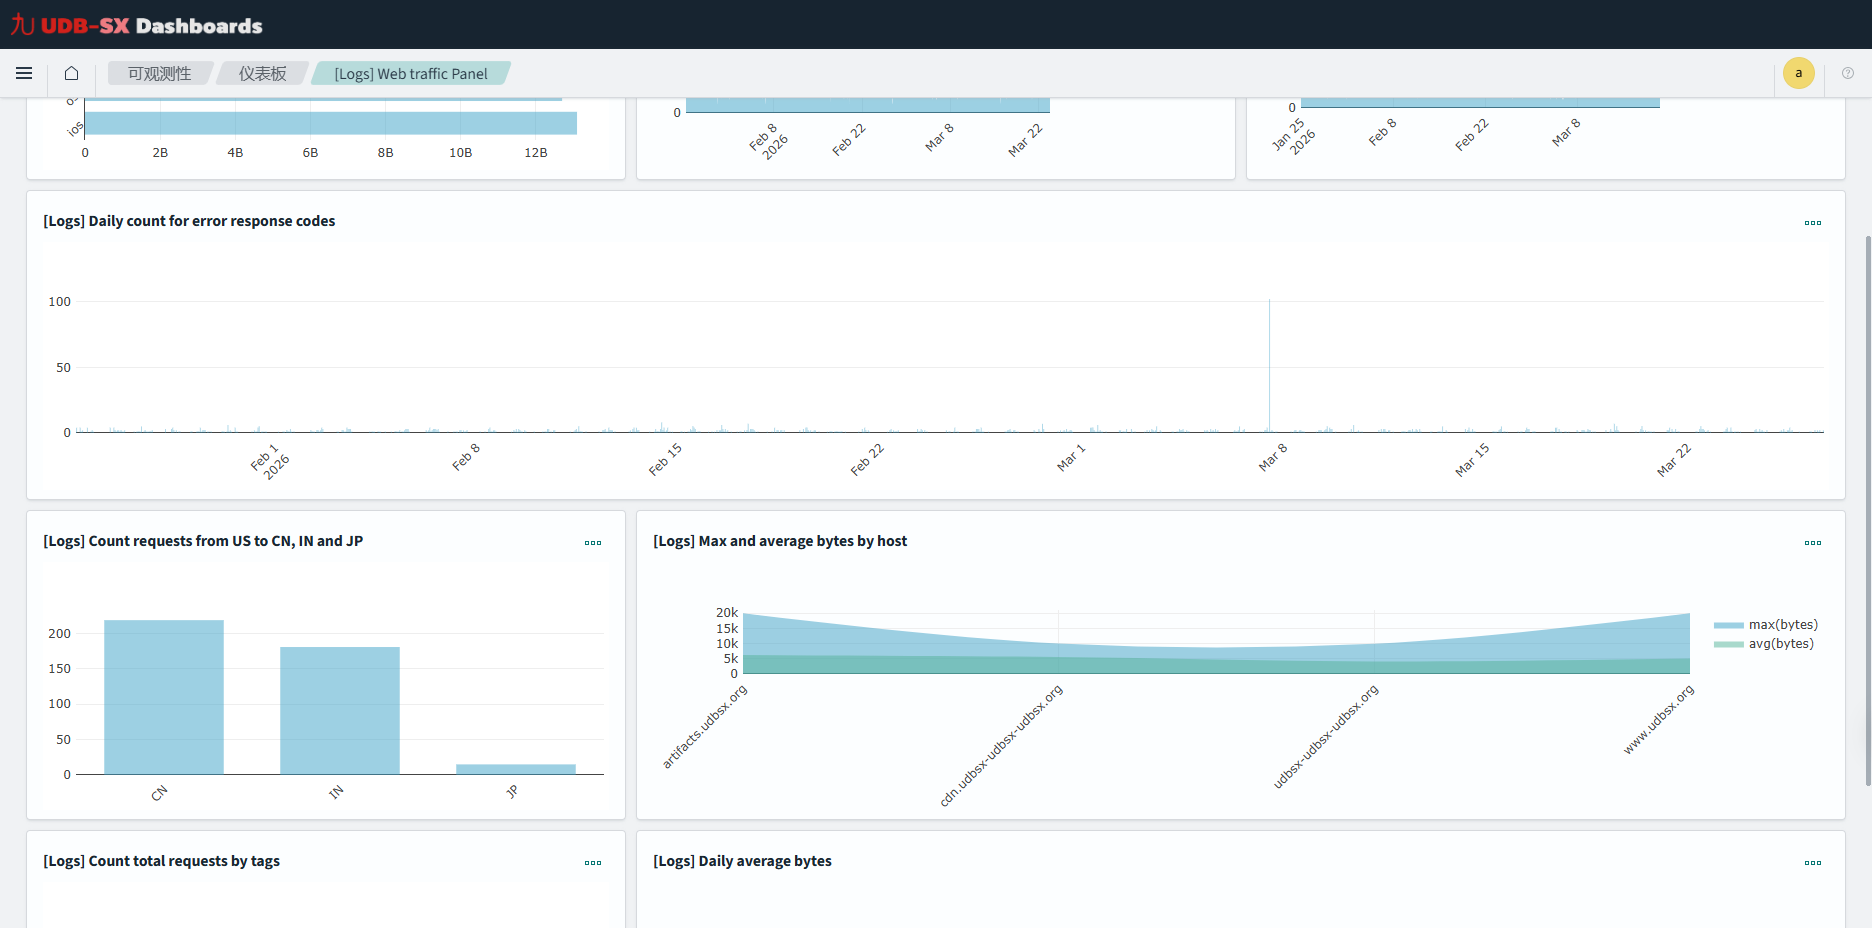Click the JP bar in requests chart

click(x=516, y=769)
